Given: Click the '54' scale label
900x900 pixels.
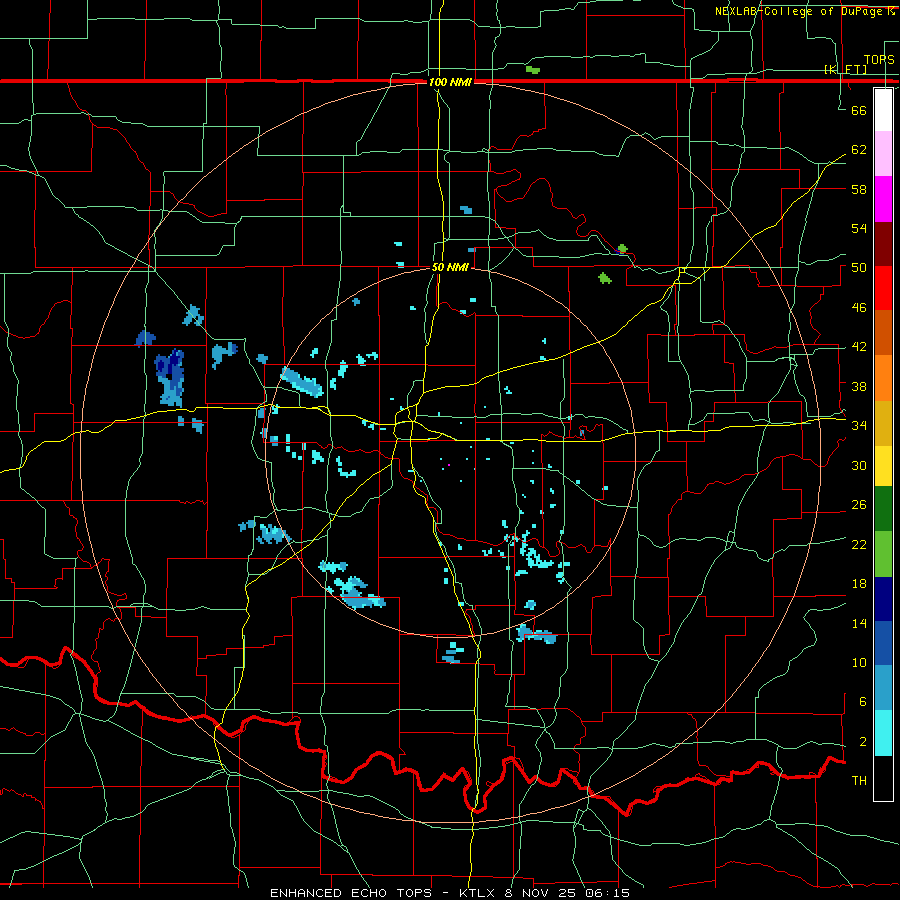Looking at the screenshot, I should tap(859, 228).
